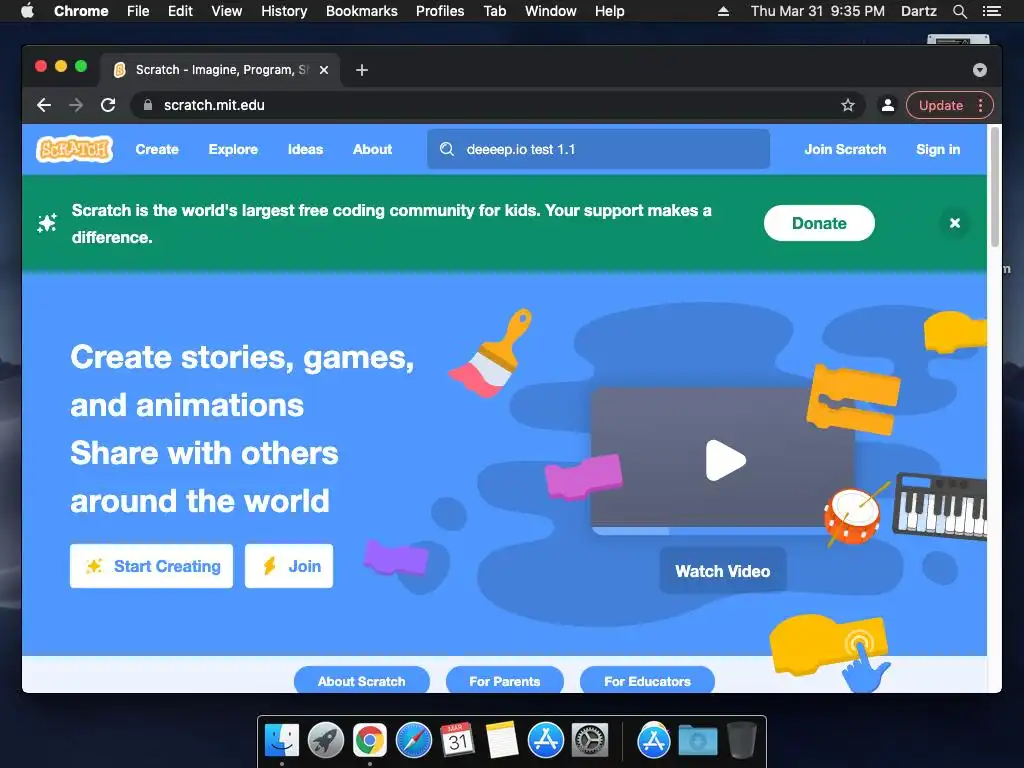Open the tab search dropdown arrow
The image size is (1024, 768).
[x=980, y=70]
